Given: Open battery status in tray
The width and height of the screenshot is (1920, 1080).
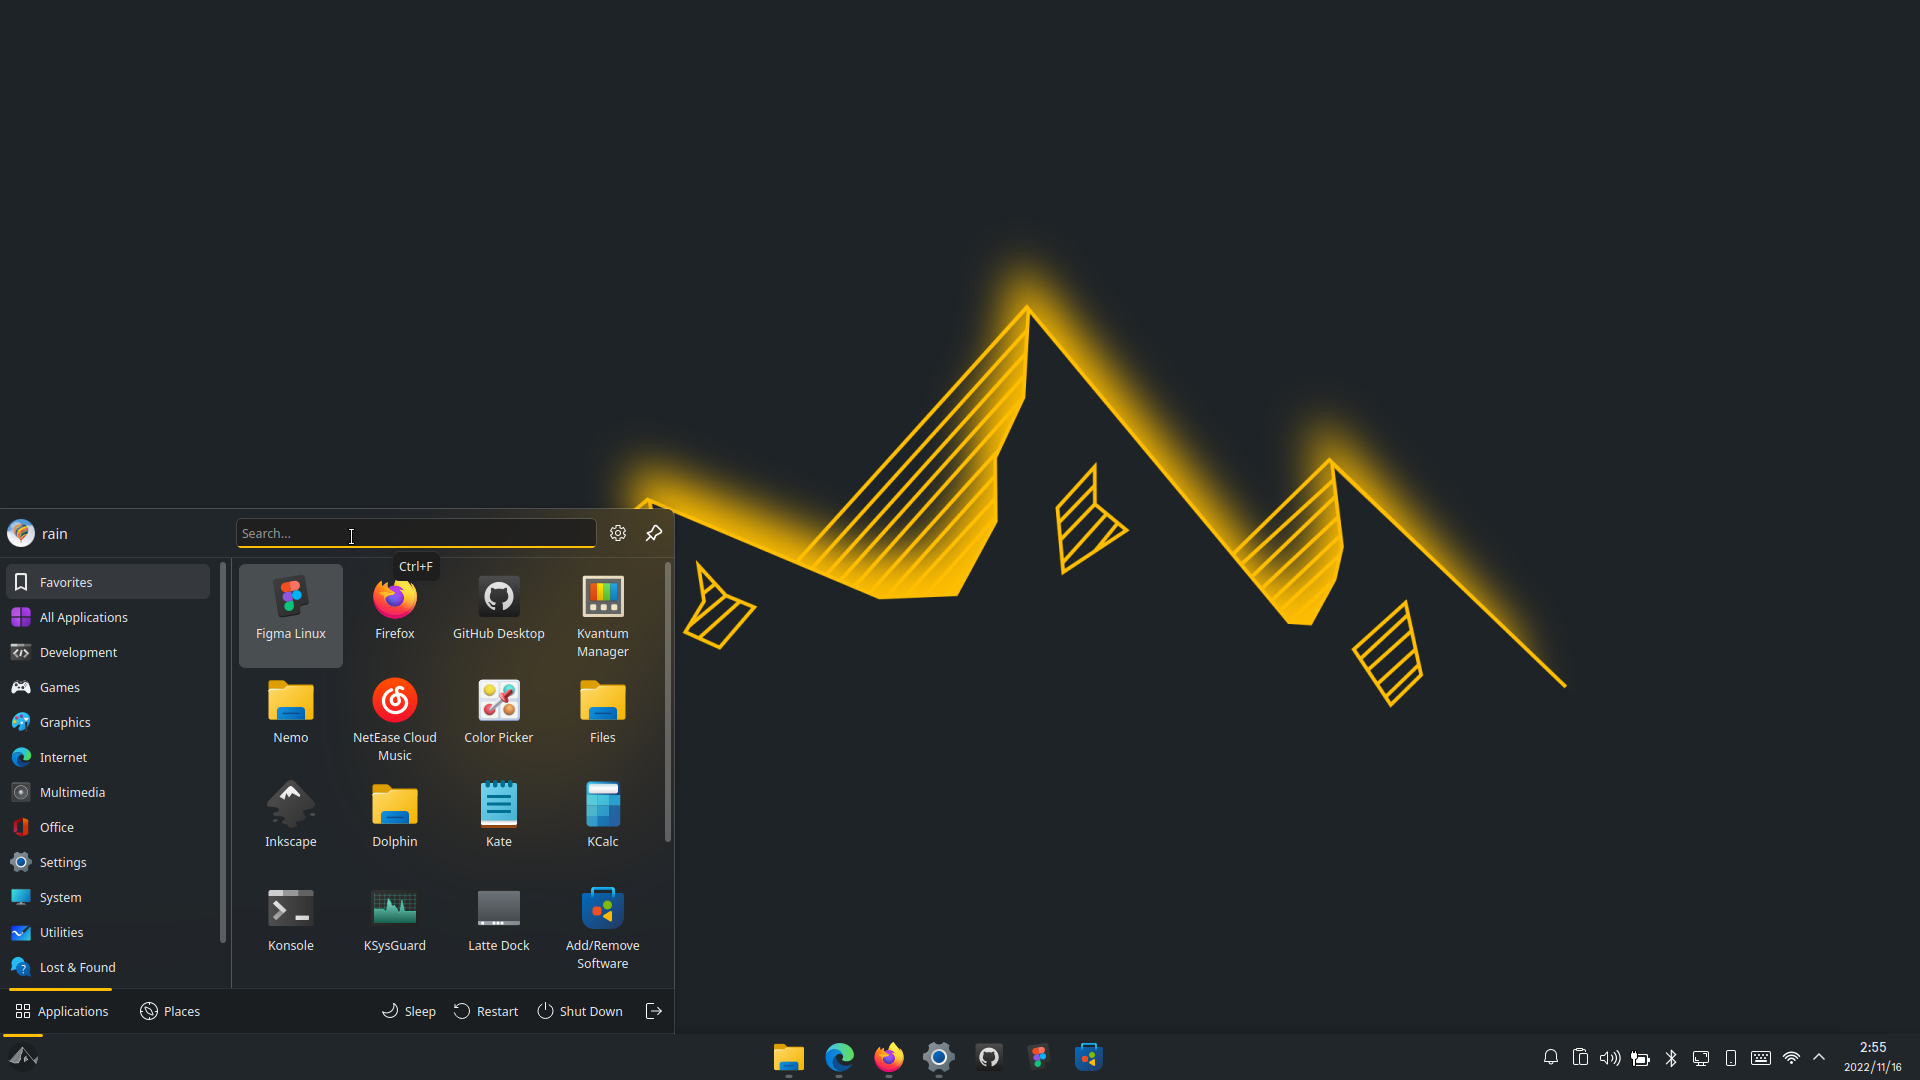Looking at the screenshot, I should coord(1641,1057).
